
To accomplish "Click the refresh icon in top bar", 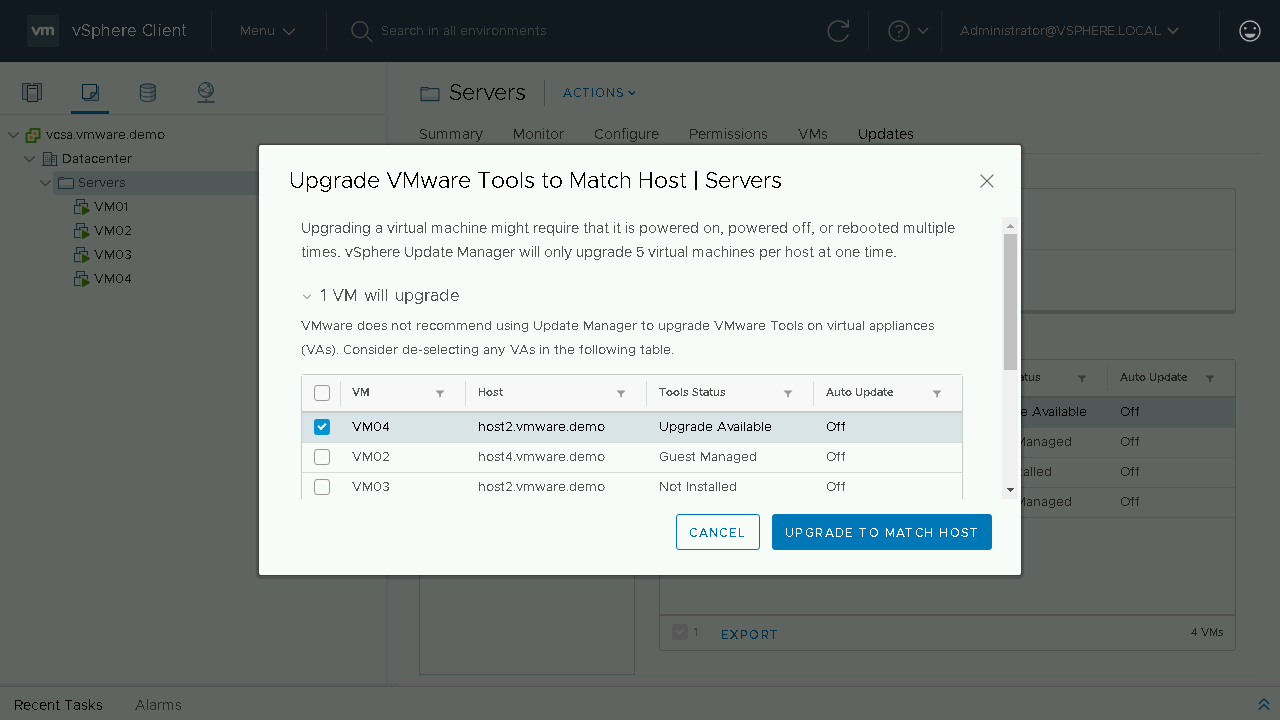I will 838,31.
